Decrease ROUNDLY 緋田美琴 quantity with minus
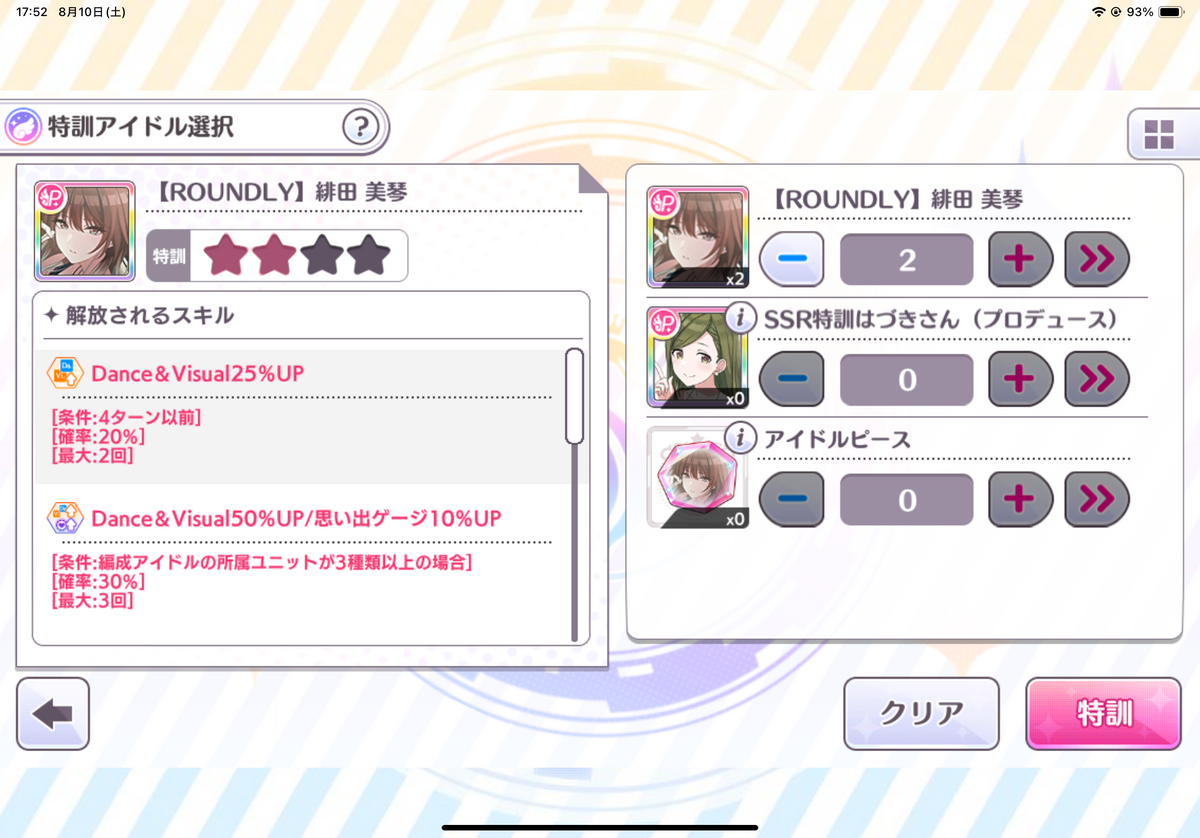The height and width of the screenshot is (838, 1200). (792, 260)
